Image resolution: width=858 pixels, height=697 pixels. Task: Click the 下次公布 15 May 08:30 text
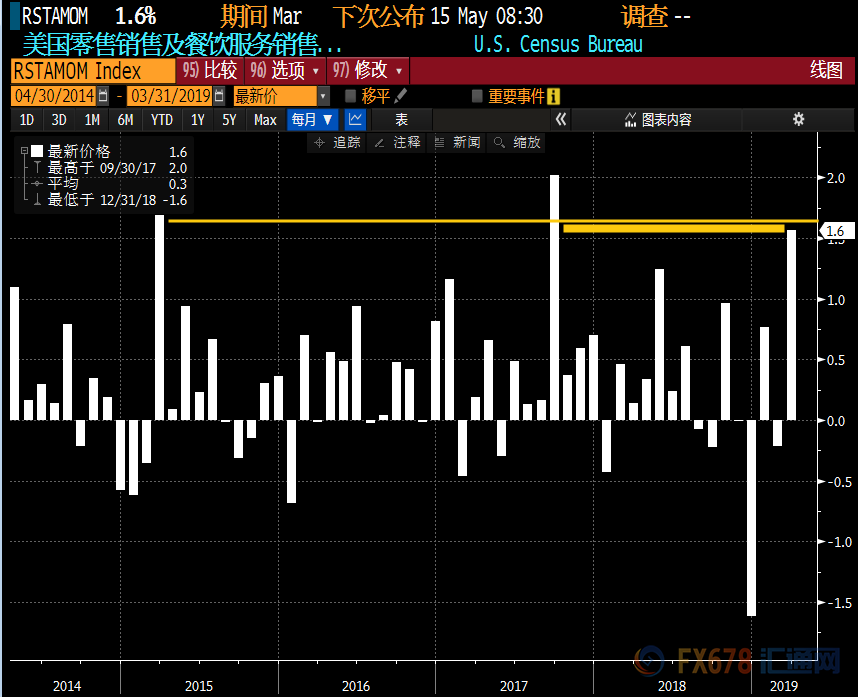click(x=438, y=16)
